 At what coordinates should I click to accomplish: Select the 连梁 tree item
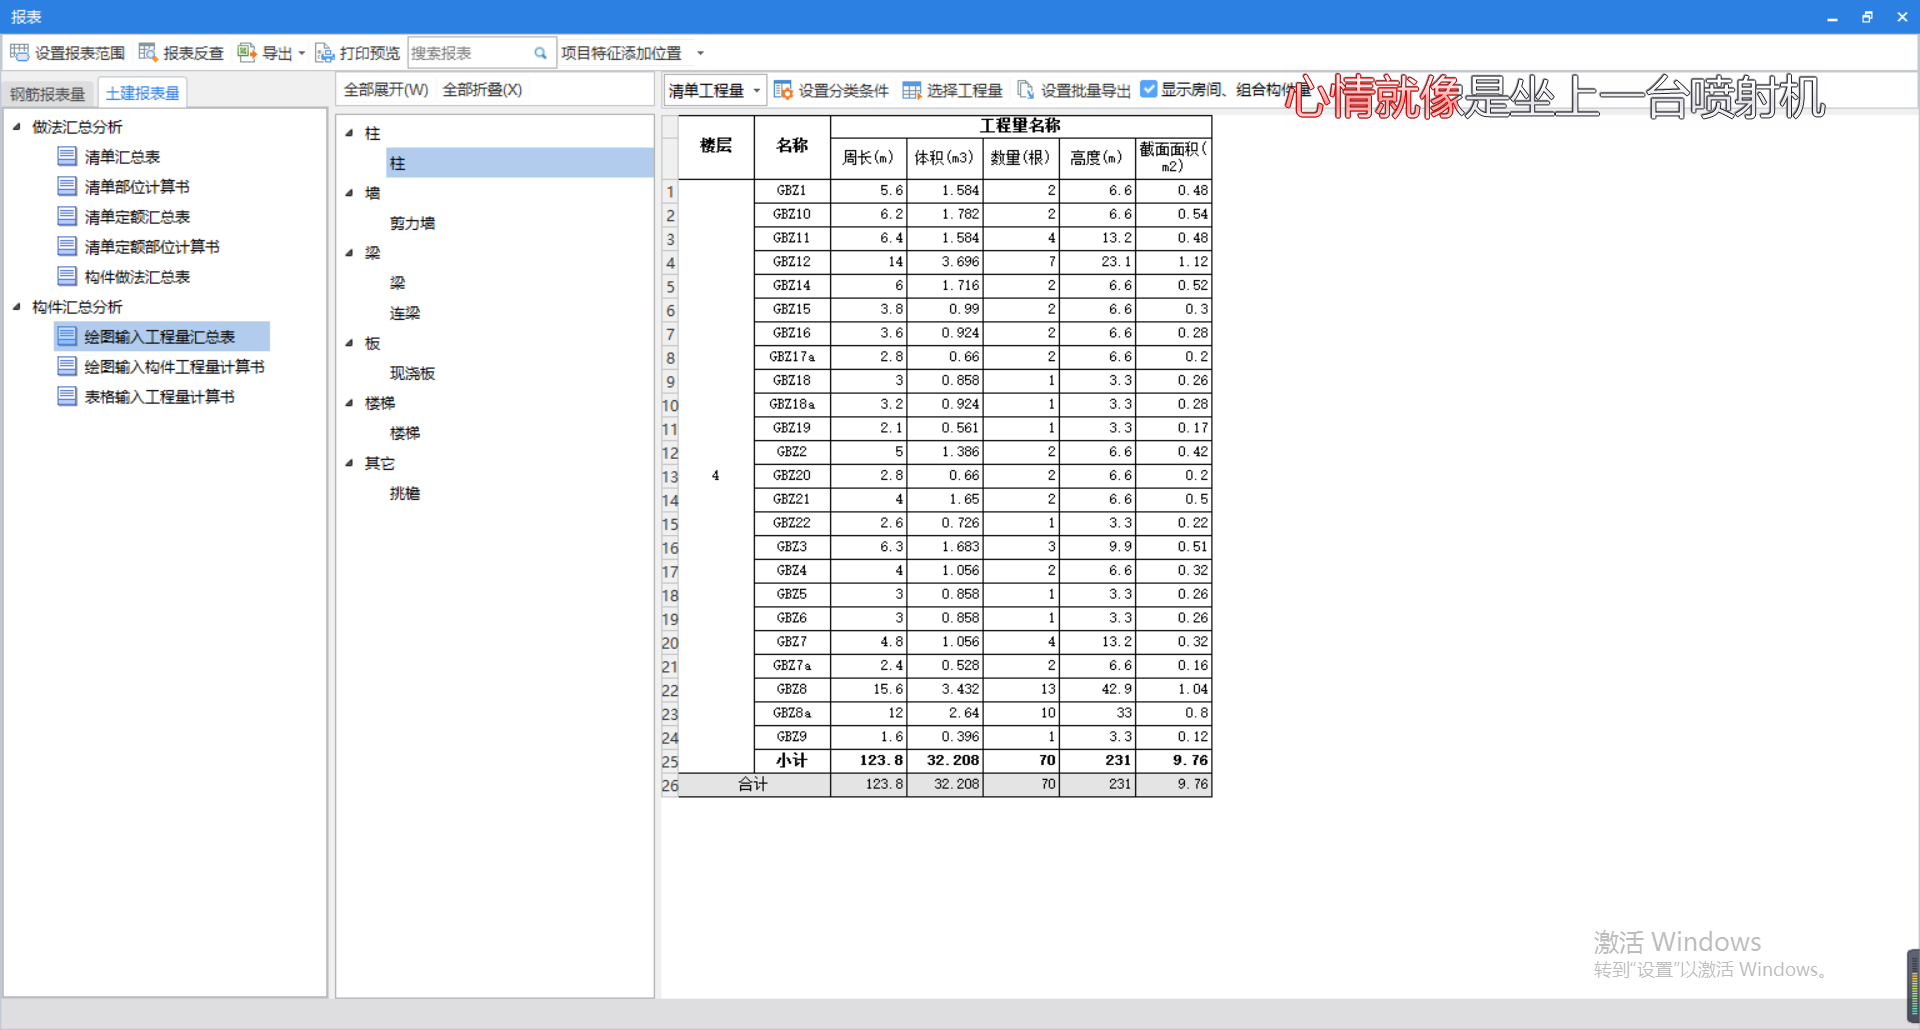(x=405, y=313)
